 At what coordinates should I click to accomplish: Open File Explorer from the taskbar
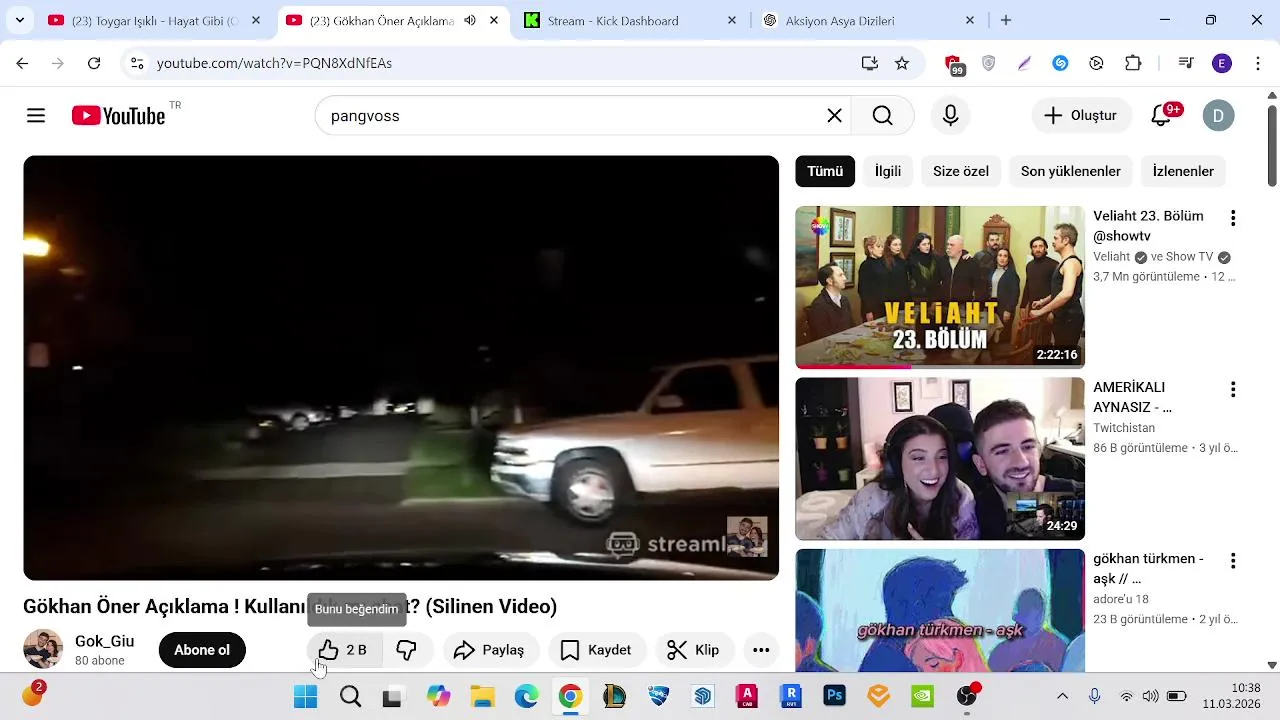click(482, 697)
